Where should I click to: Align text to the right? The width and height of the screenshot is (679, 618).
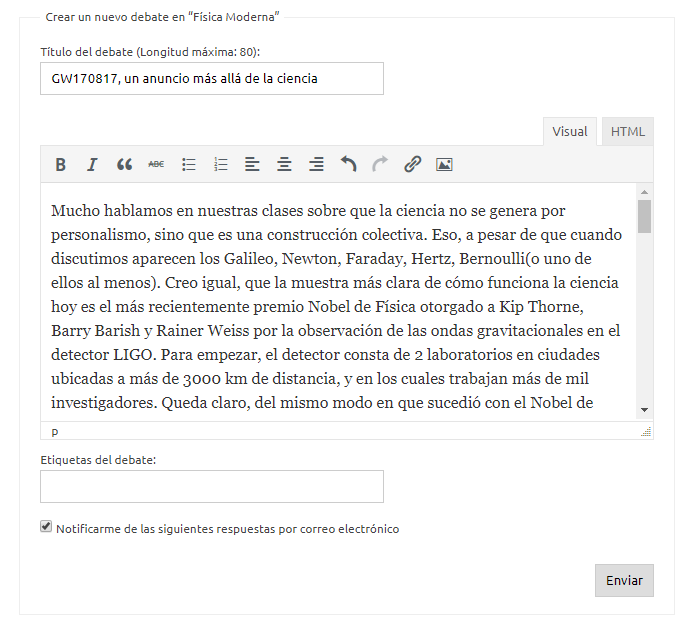click(x=316, y=165)
